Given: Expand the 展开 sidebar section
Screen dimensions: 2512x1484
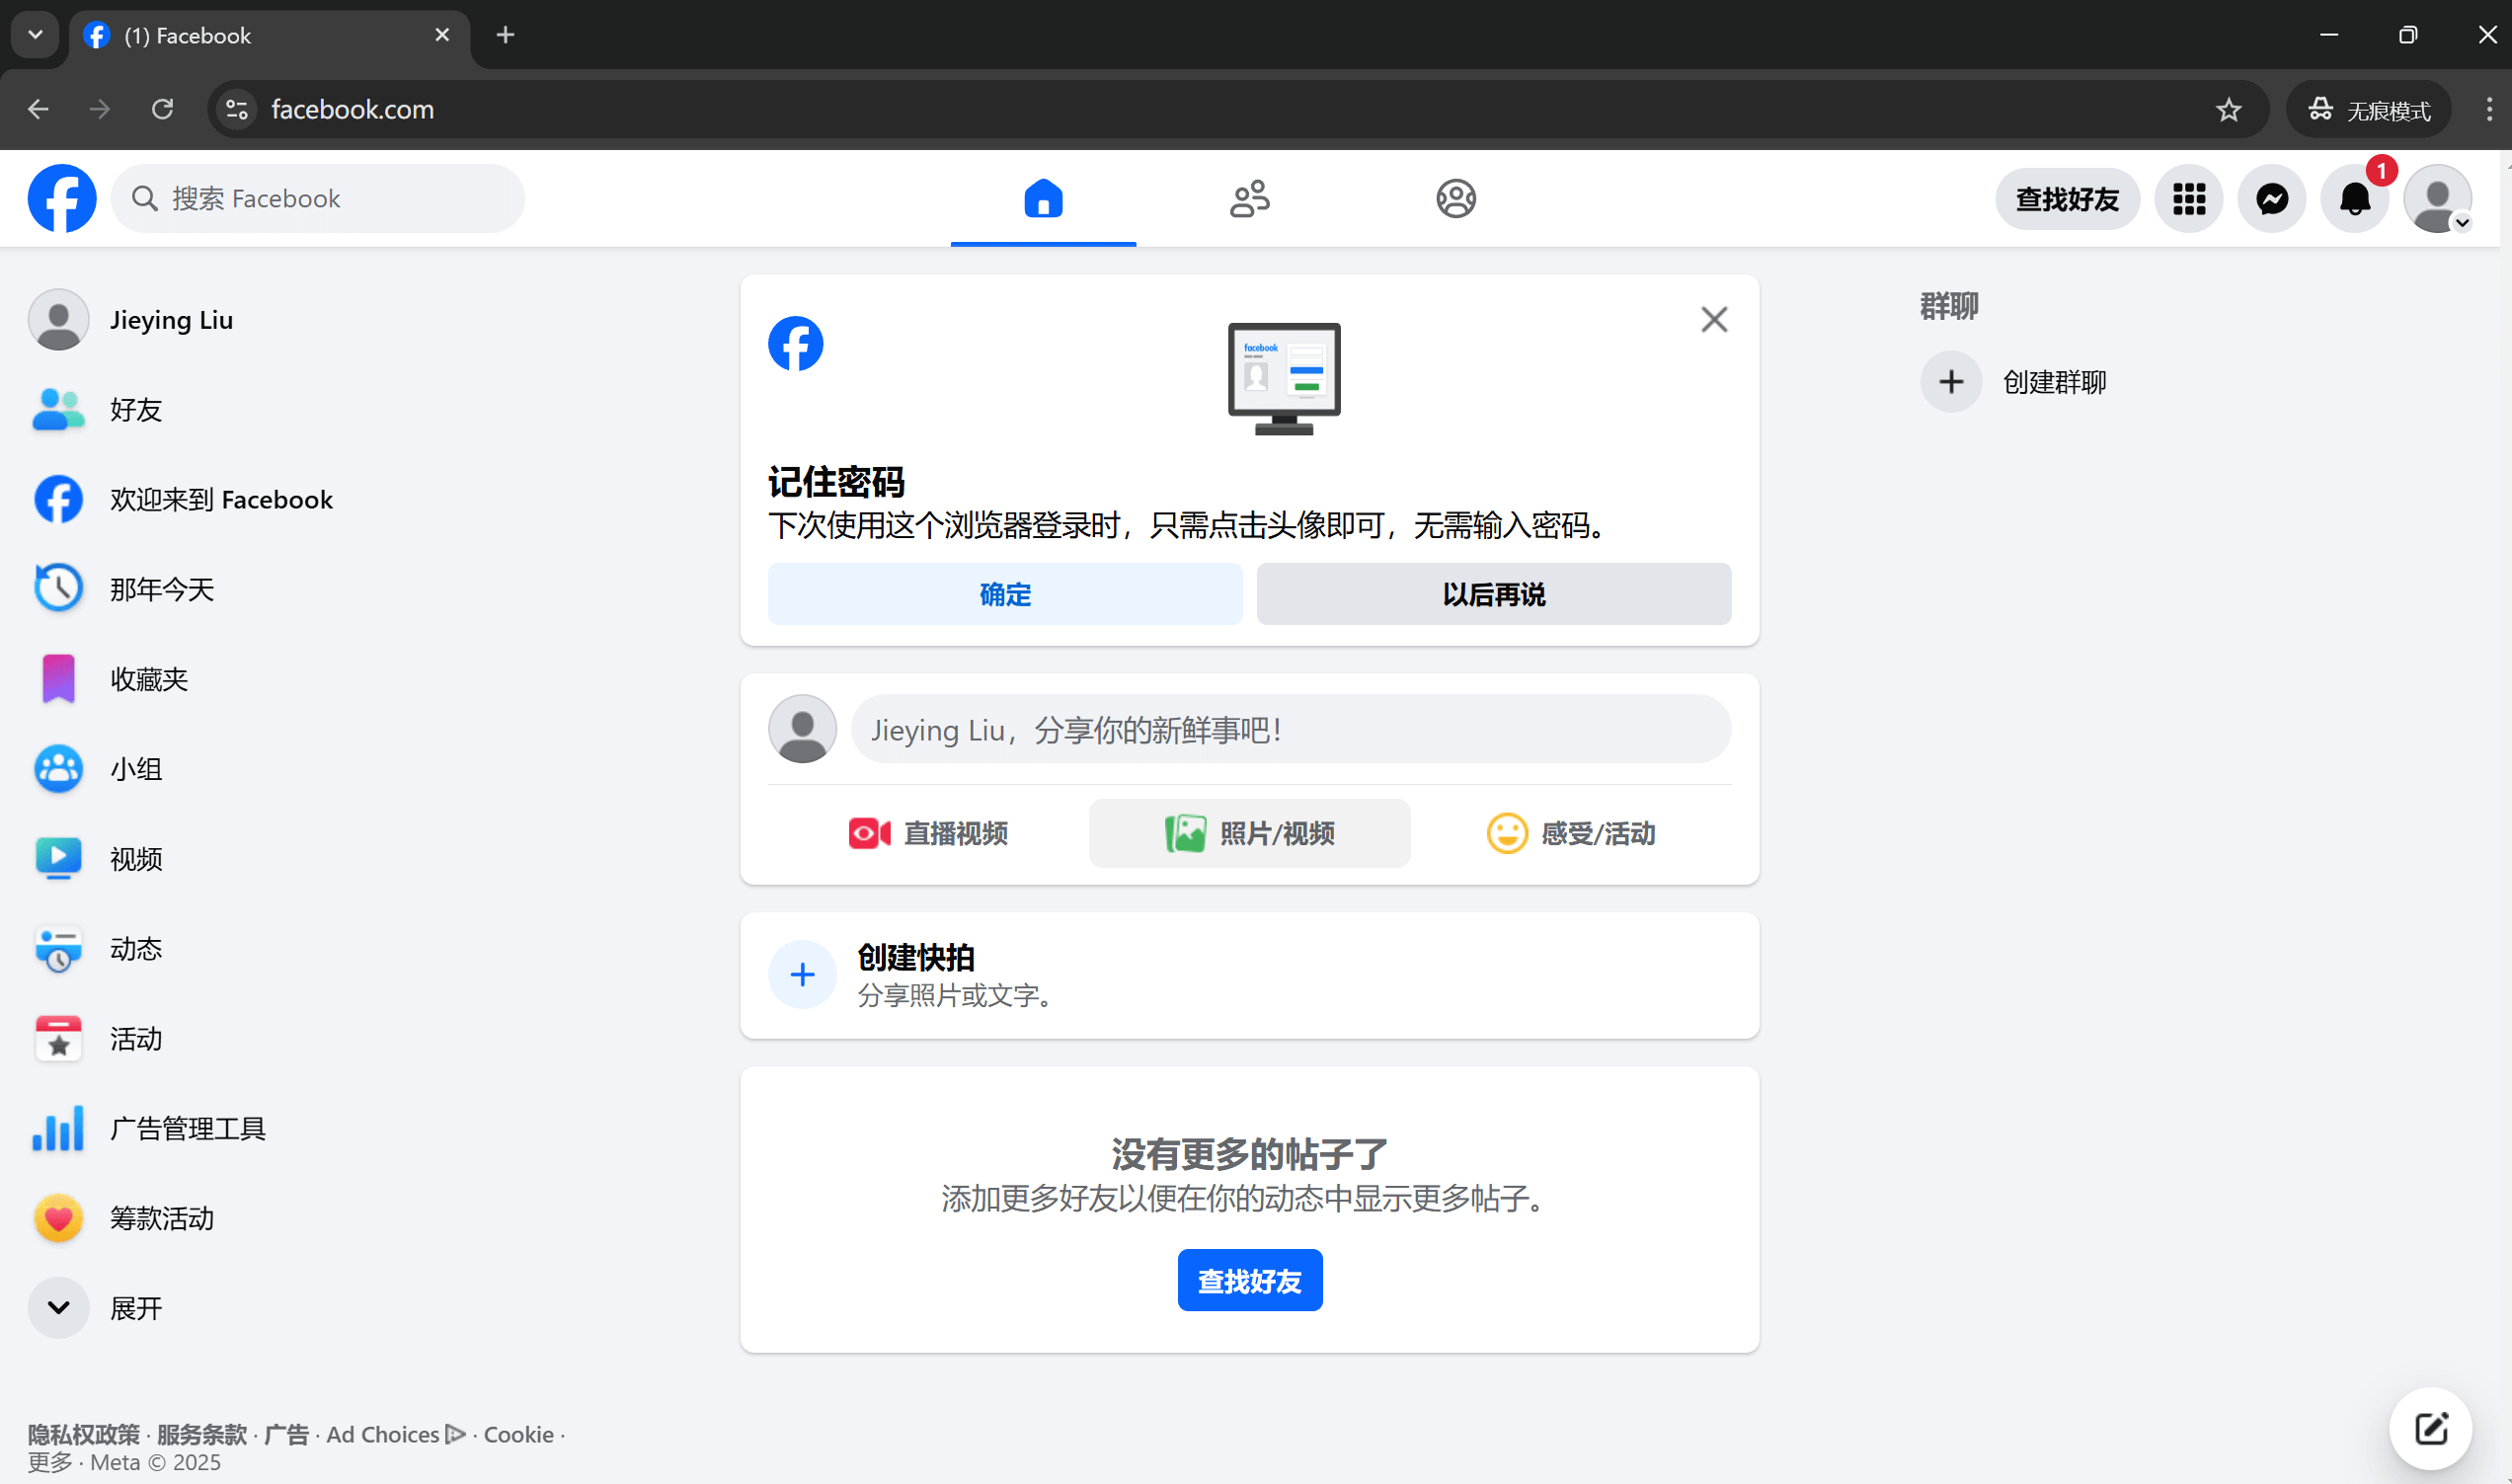Looking at the screenshot, I should pyautogui.click(x=136, y=1307).
